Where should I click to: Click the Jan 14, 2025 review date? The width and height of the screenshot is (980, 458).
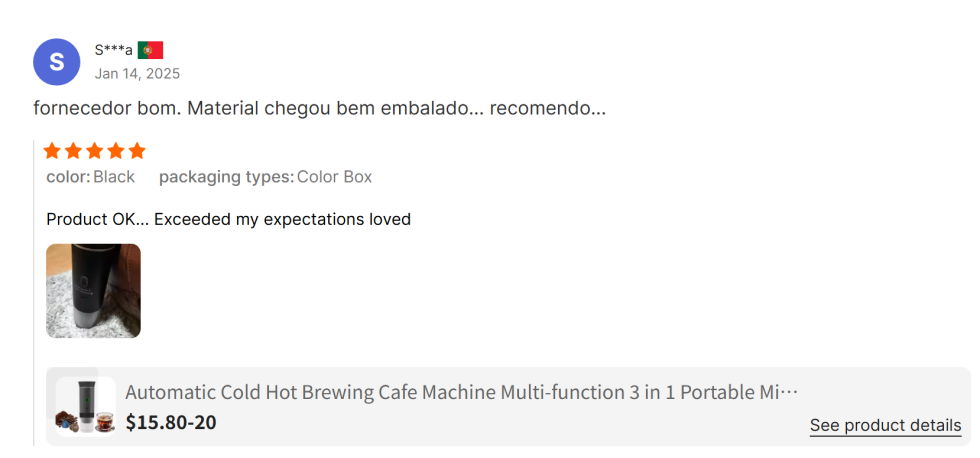pyautogui.click(x=137, y=73)
